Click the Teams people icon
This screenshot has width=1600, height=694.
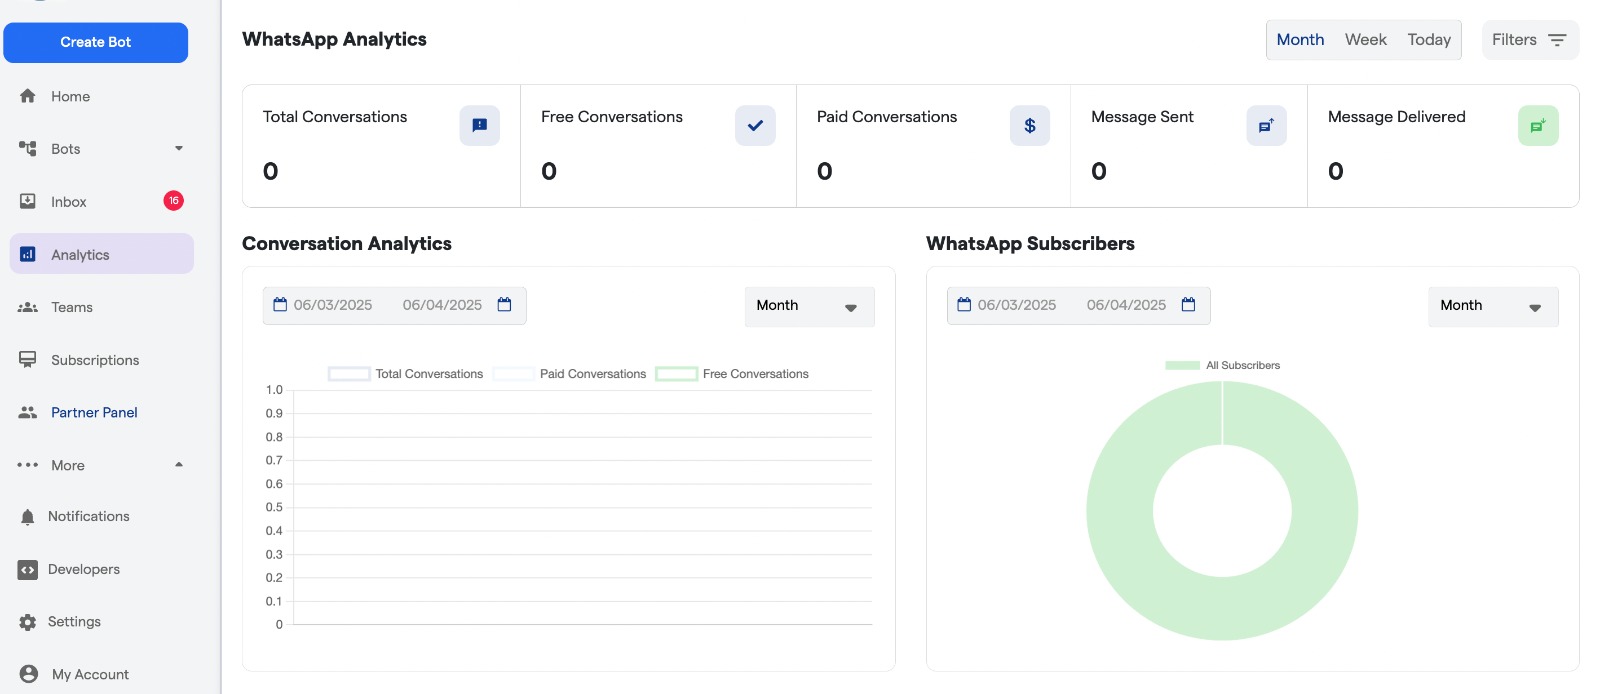coord(28,307)
